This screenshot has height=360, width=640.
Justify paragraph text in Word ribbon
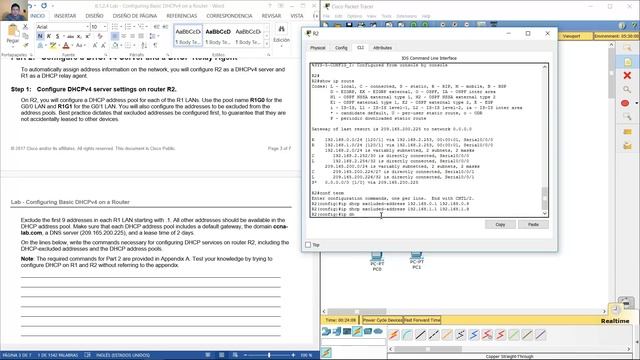tap(141, 36)
